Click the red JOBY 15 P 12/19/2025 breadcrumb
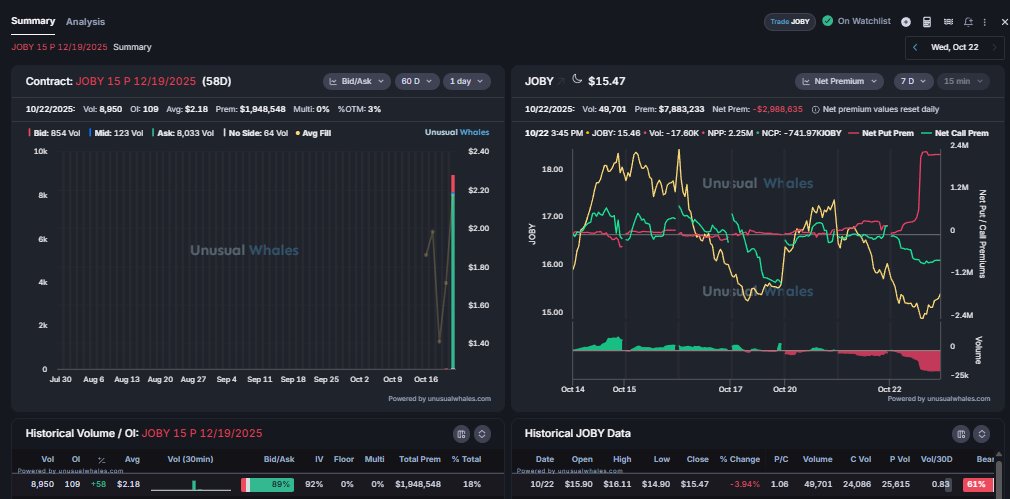 pos(59,47)
